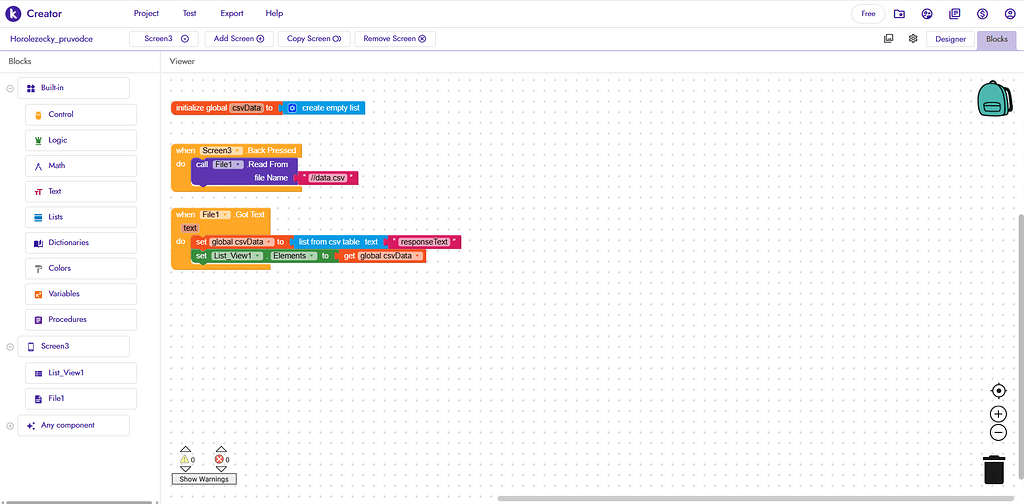Center workspace with the target icon

[x=998, y=391]
